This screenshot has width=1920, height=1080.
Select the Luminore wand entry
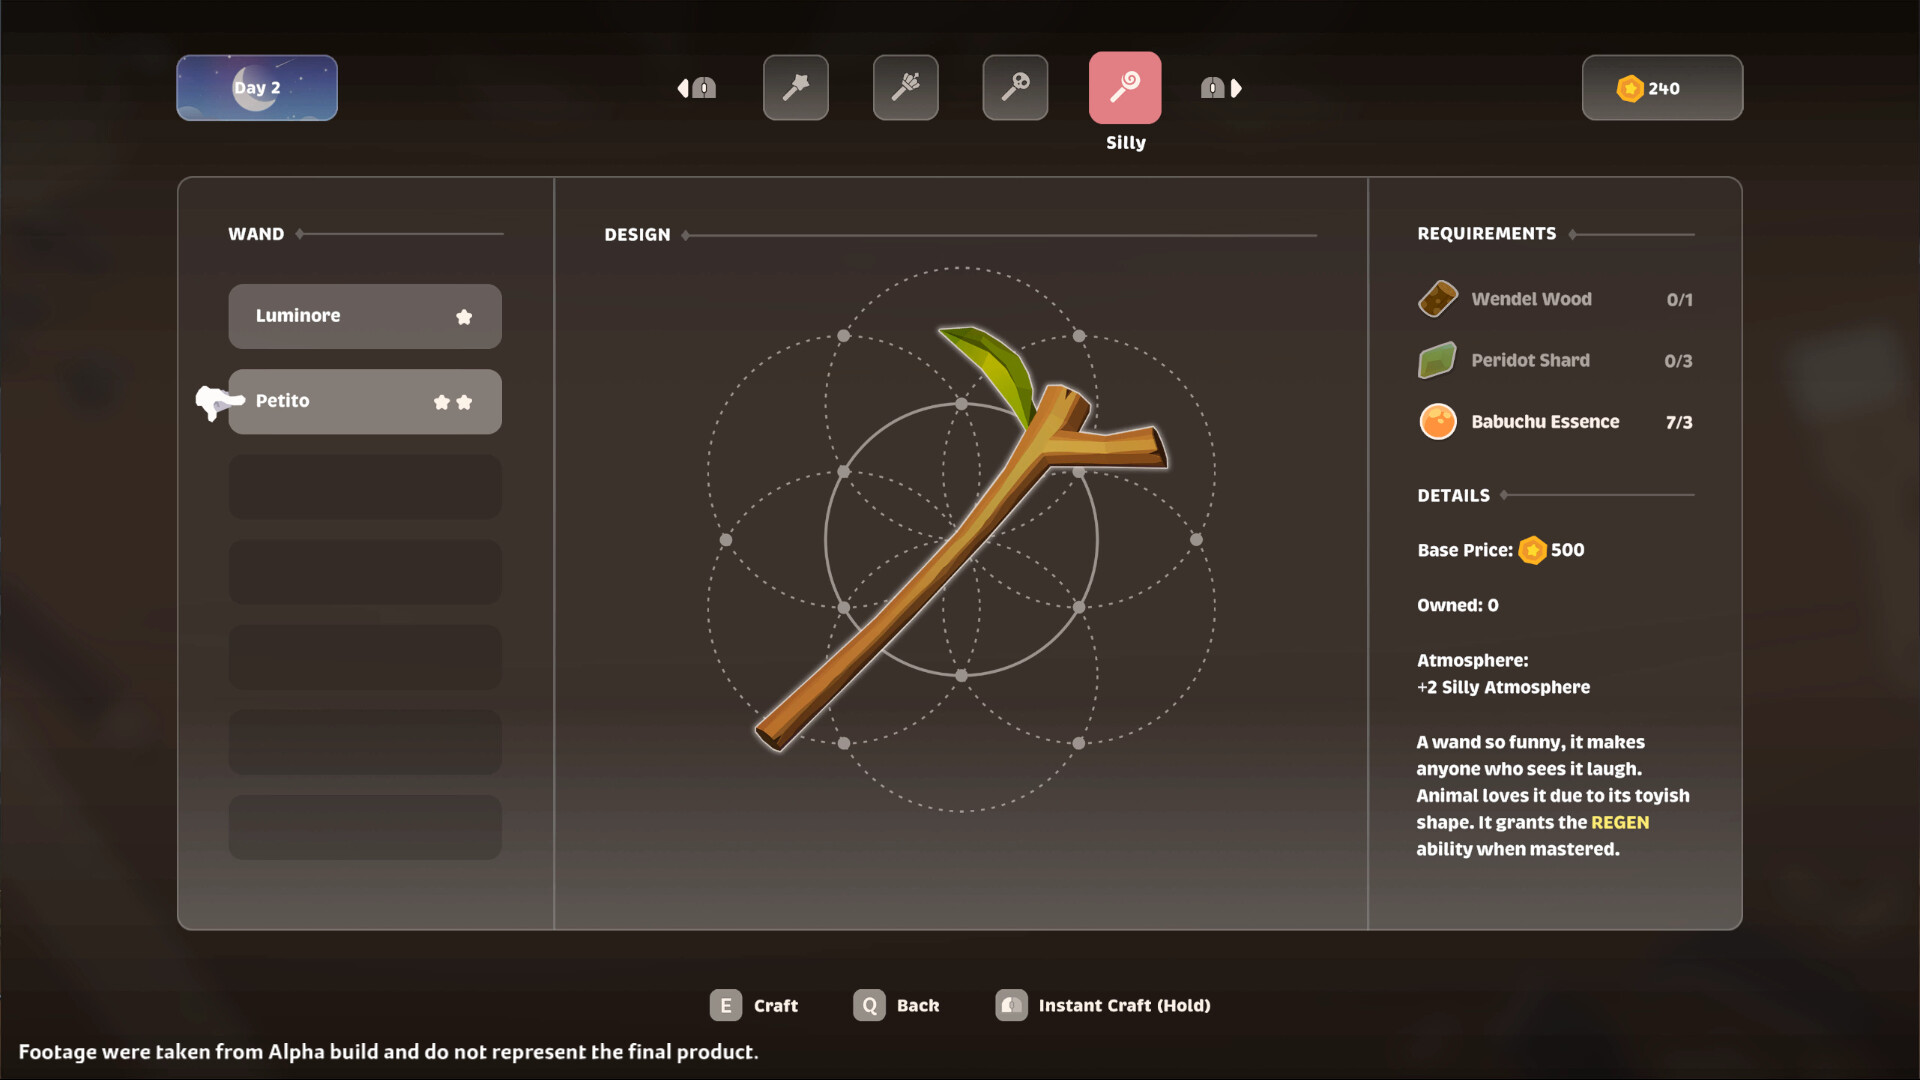coord(365,316)
